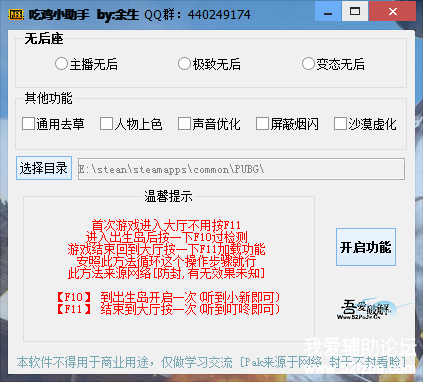Viewport: 423px width, 382px height.
Task: Click the PUBG directory path field
Action: tap(241, 169)
